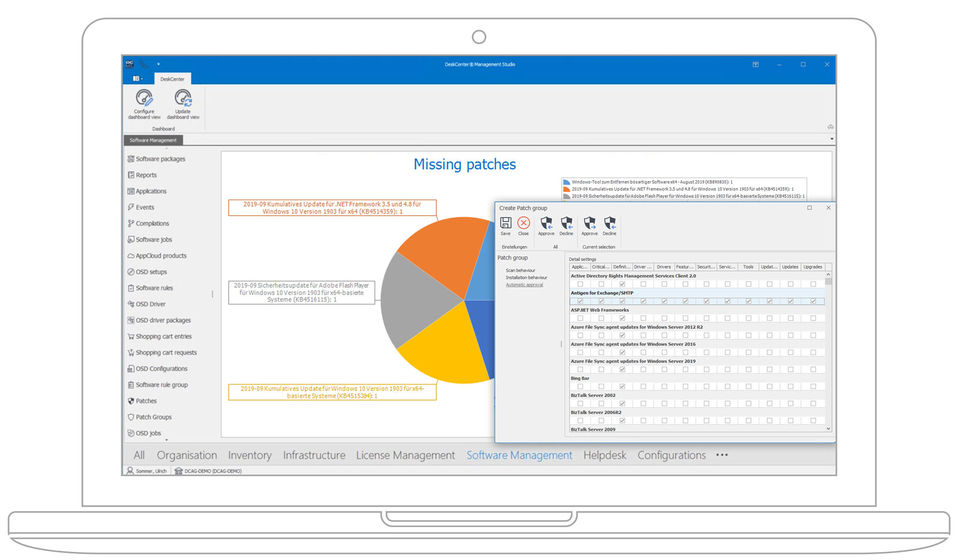Image resolution: width=960 pixels, height=560 pixels.
Task: Sort by the Drivers column header
Action: pyautogui.click(x=664, y=267)
